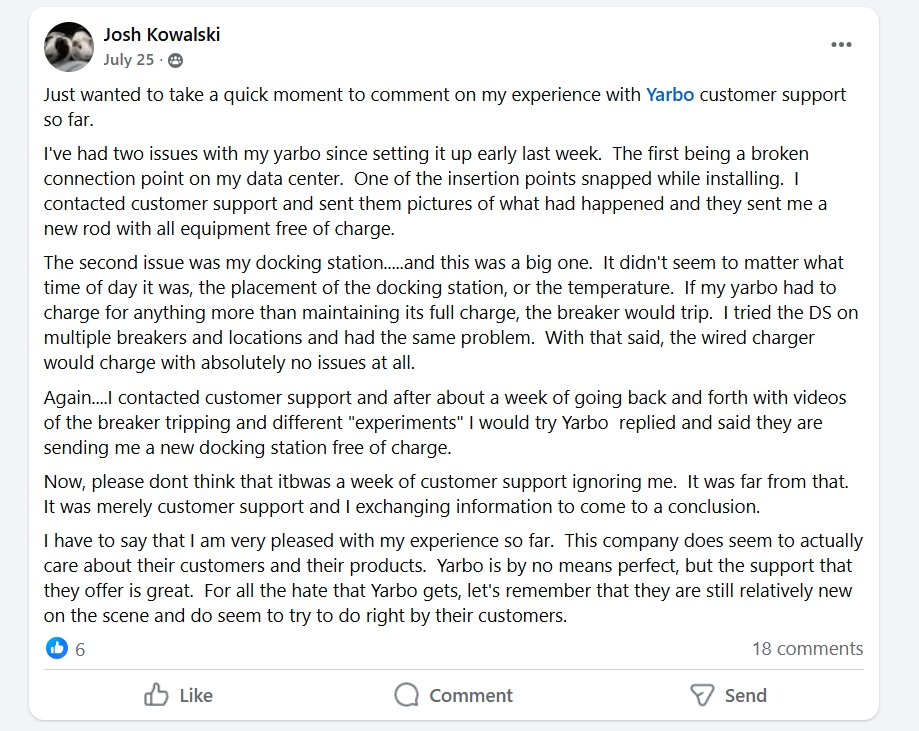This screenshot has height=731, width=919.
Task: Click the thumbs-up outline icon
Action: tap(157, 695)
